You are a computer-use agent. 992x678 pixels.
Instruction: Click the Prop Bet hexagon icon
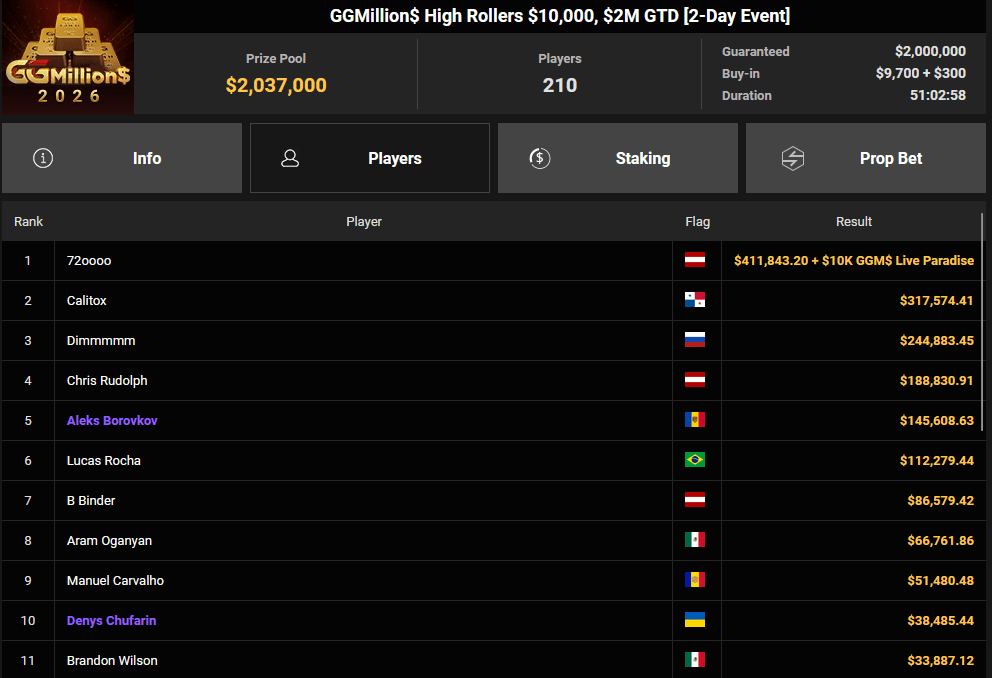point(793,158)
